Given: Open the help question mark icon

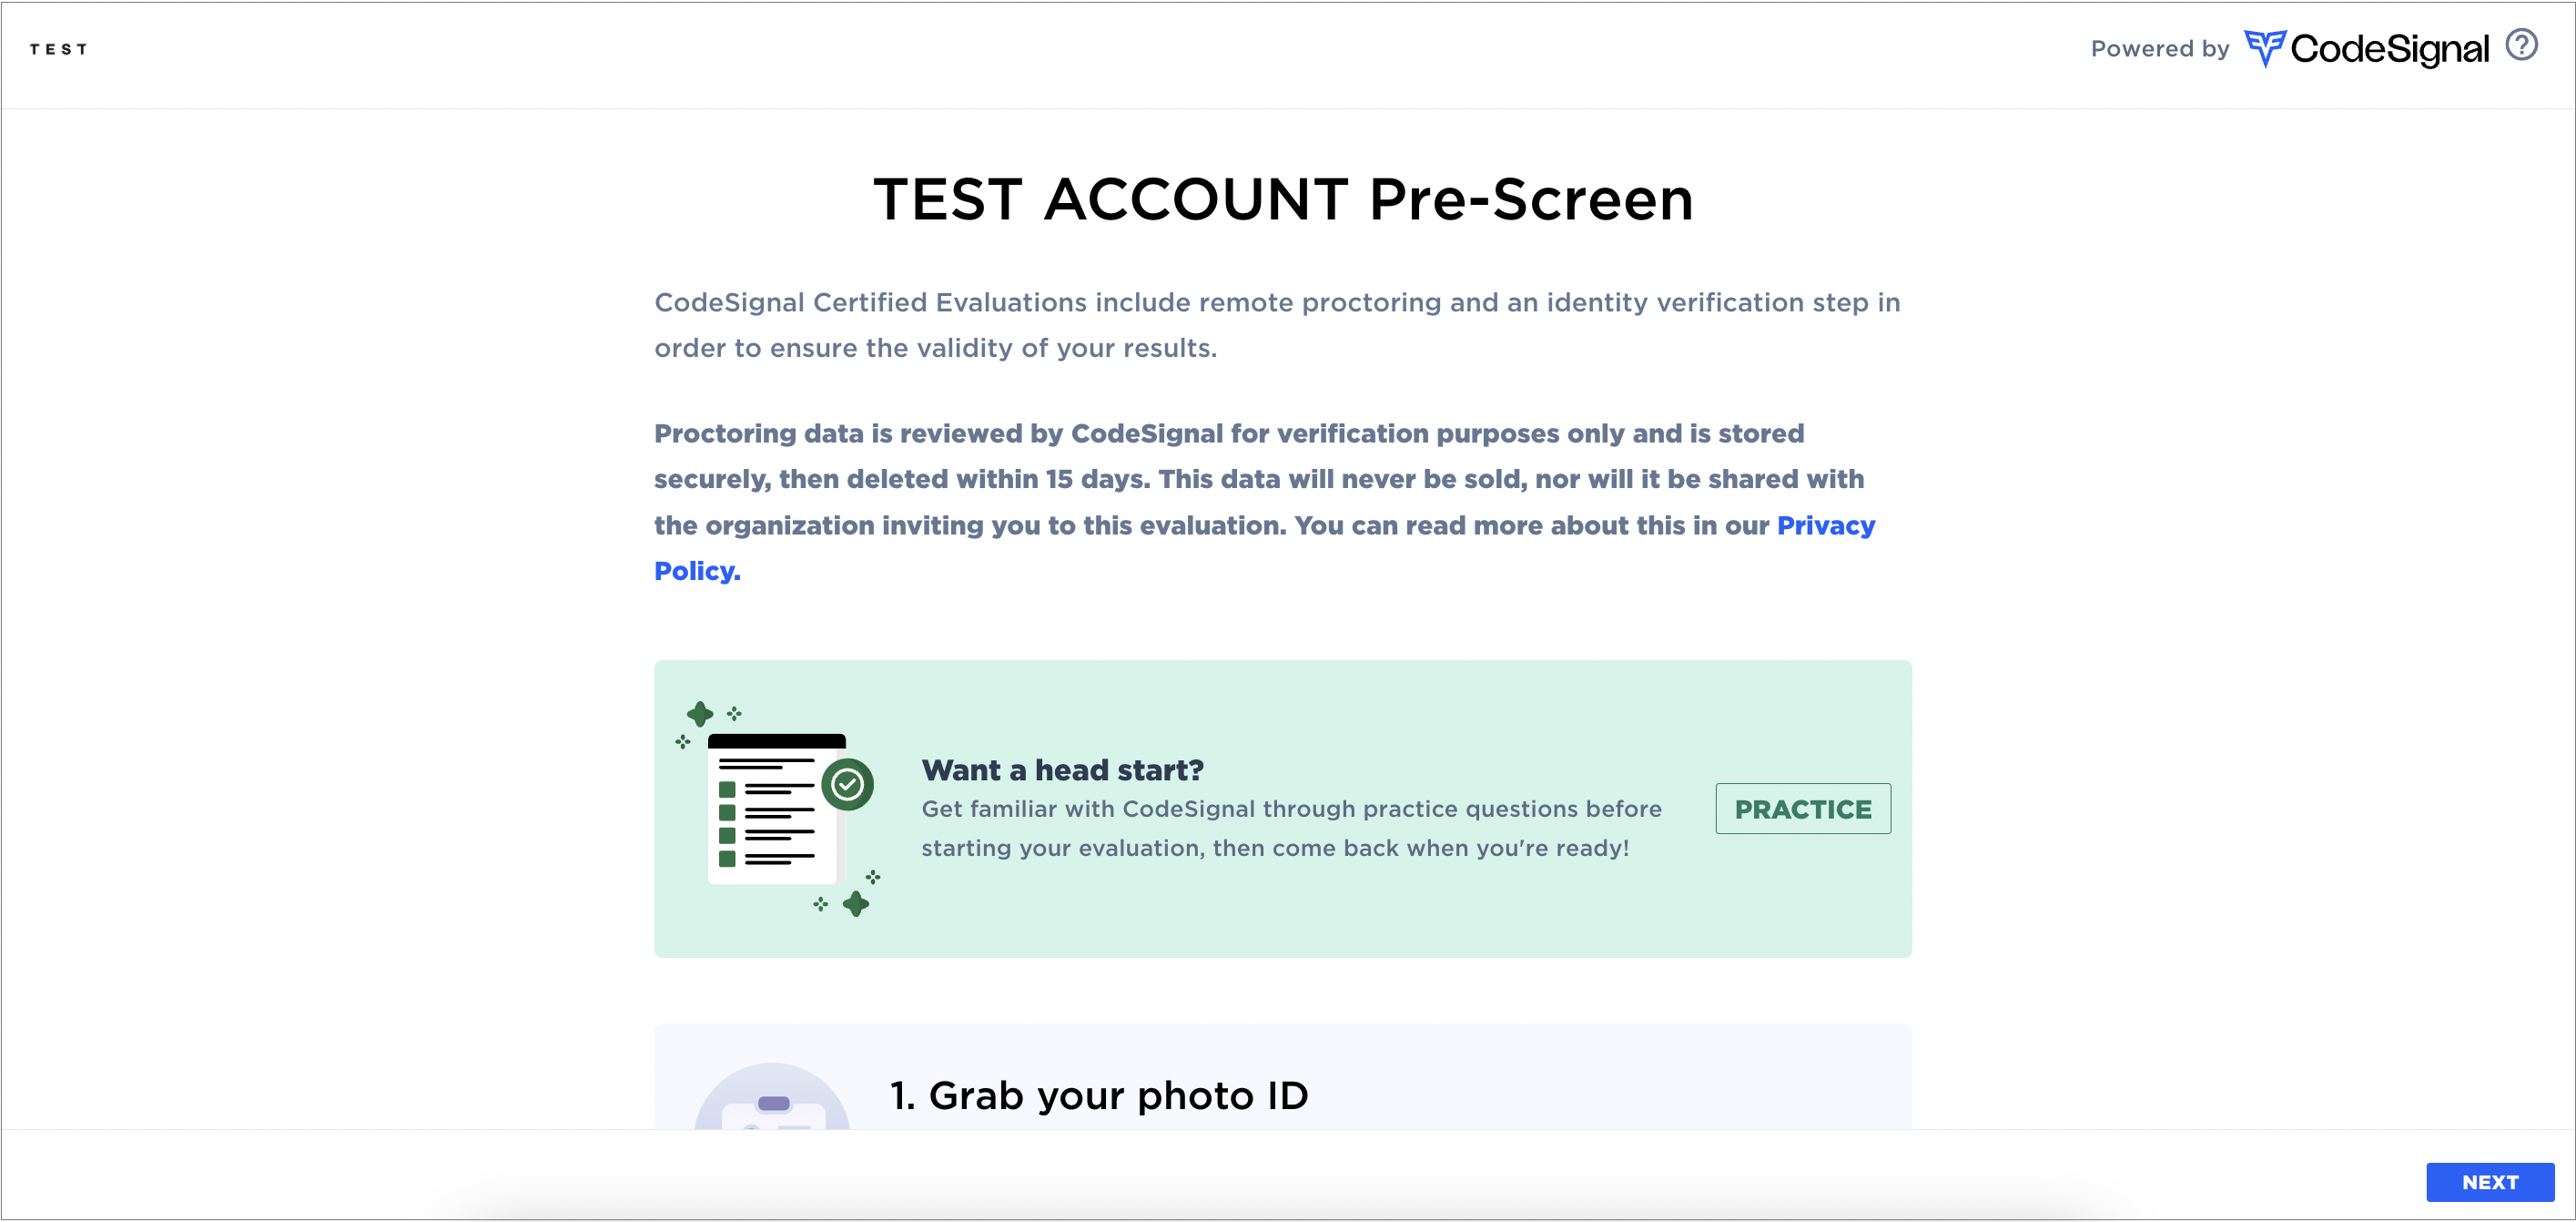Looking at the screenshot, I should coord(2521,46).
